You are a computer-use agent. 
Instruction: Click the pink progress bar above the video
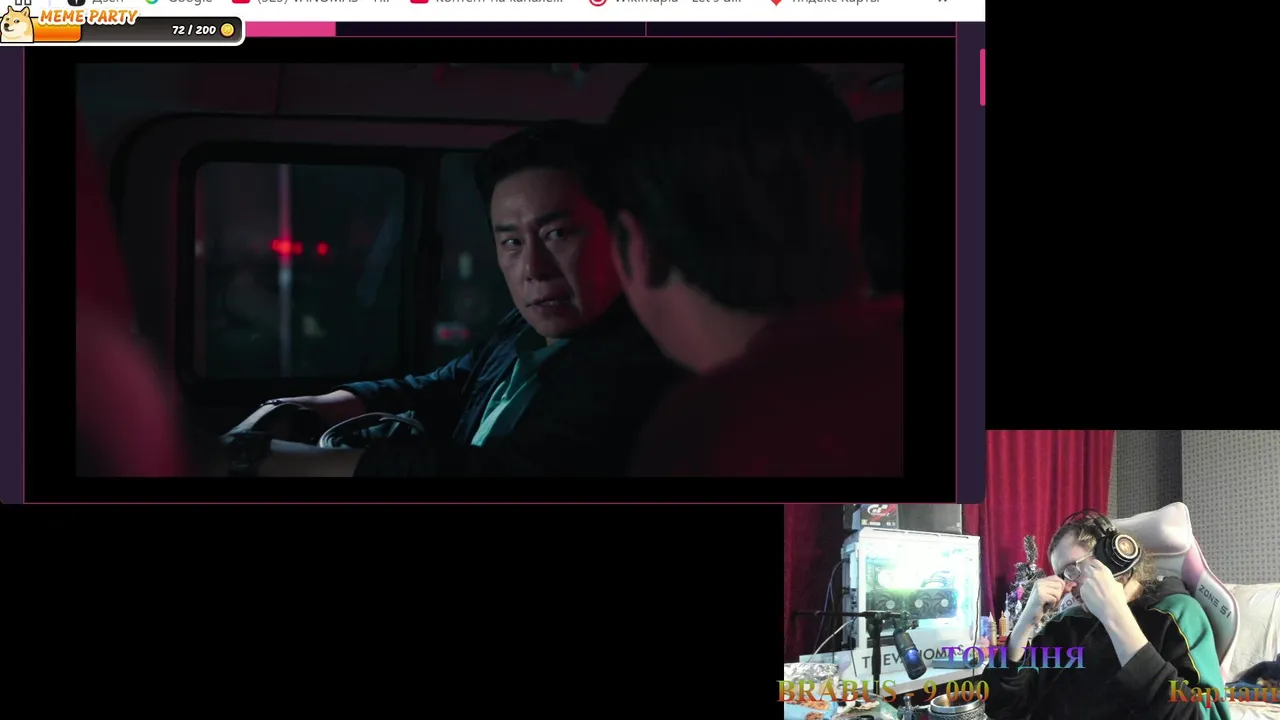coord(290,29)
